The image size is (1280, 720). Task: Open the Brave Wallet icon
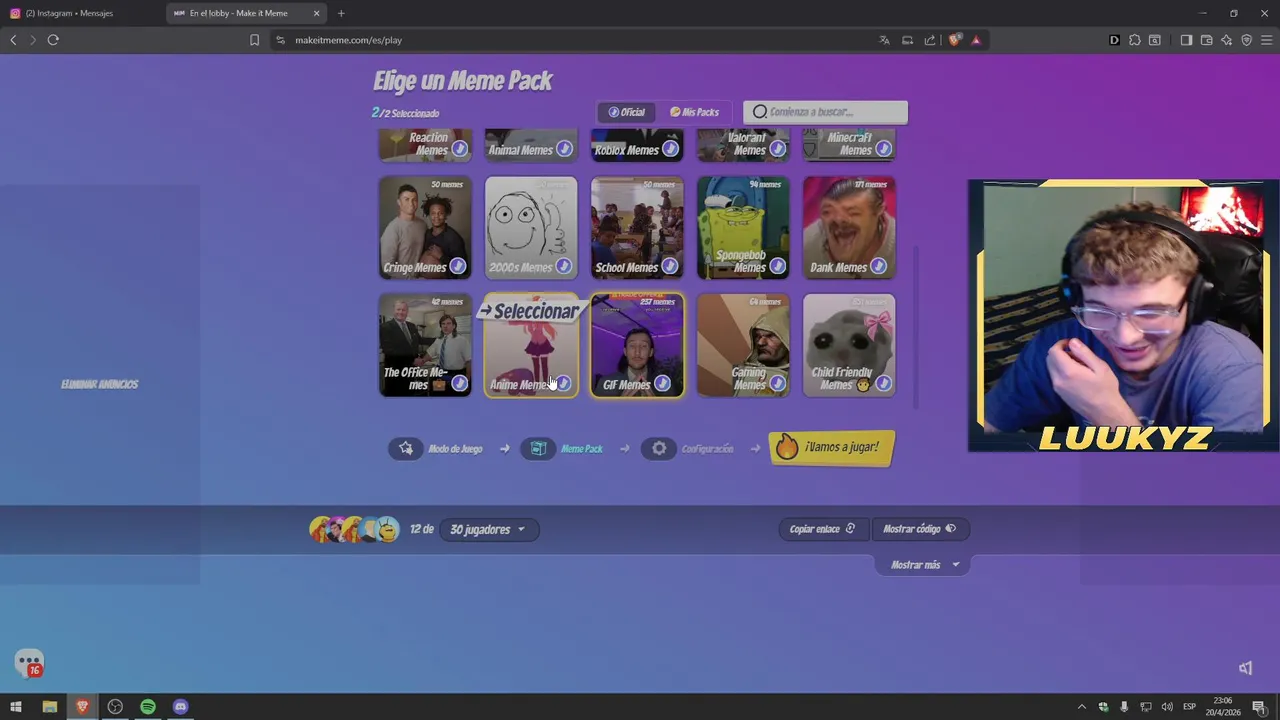point(1206,40)
